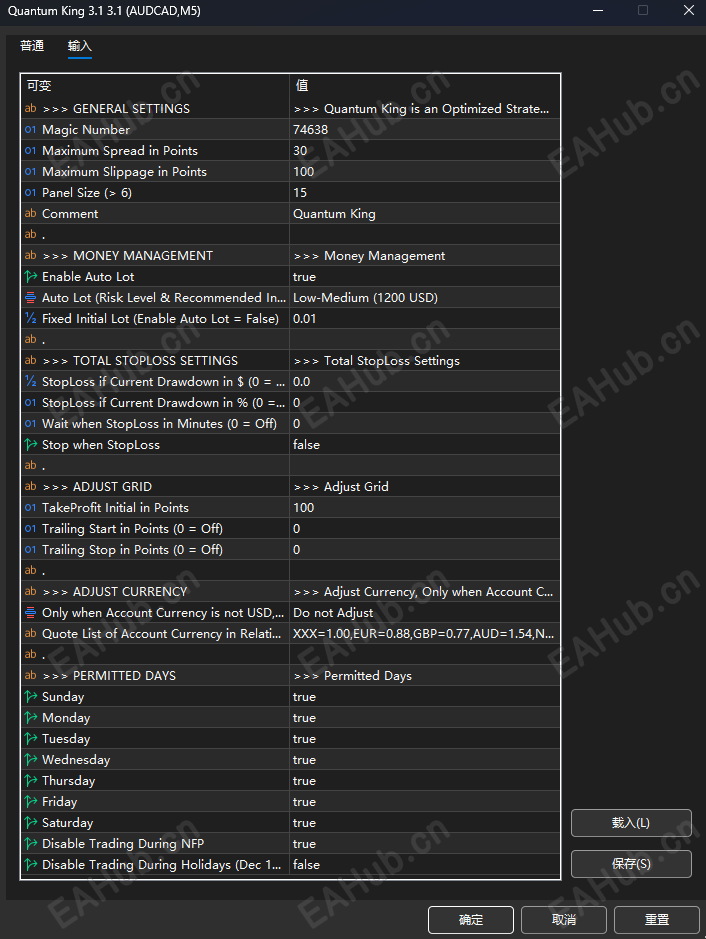Toggle the Wednesday true value

pyautogui.click(x=425, y=759)
